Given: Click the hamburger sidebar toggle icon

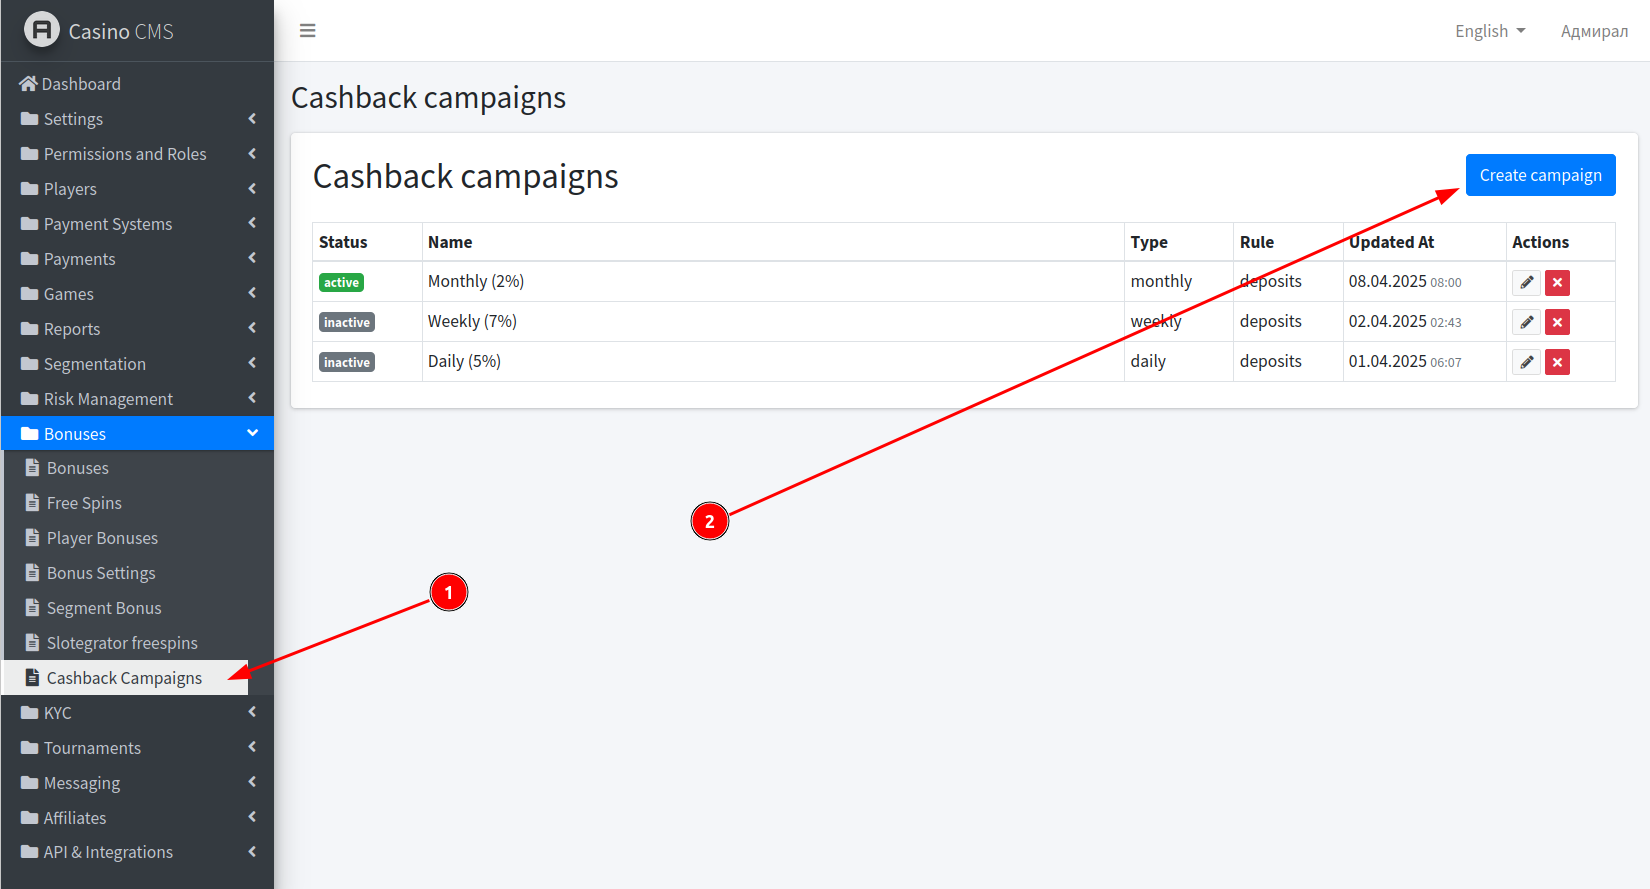Looking at the screenshot, I should [308, 31].
